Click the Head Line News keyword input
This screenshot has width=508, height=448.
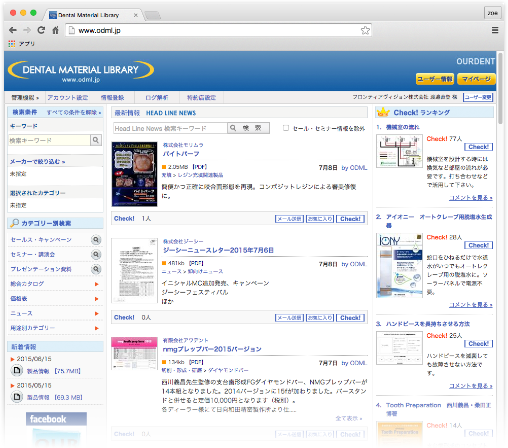tap(170, 128)
